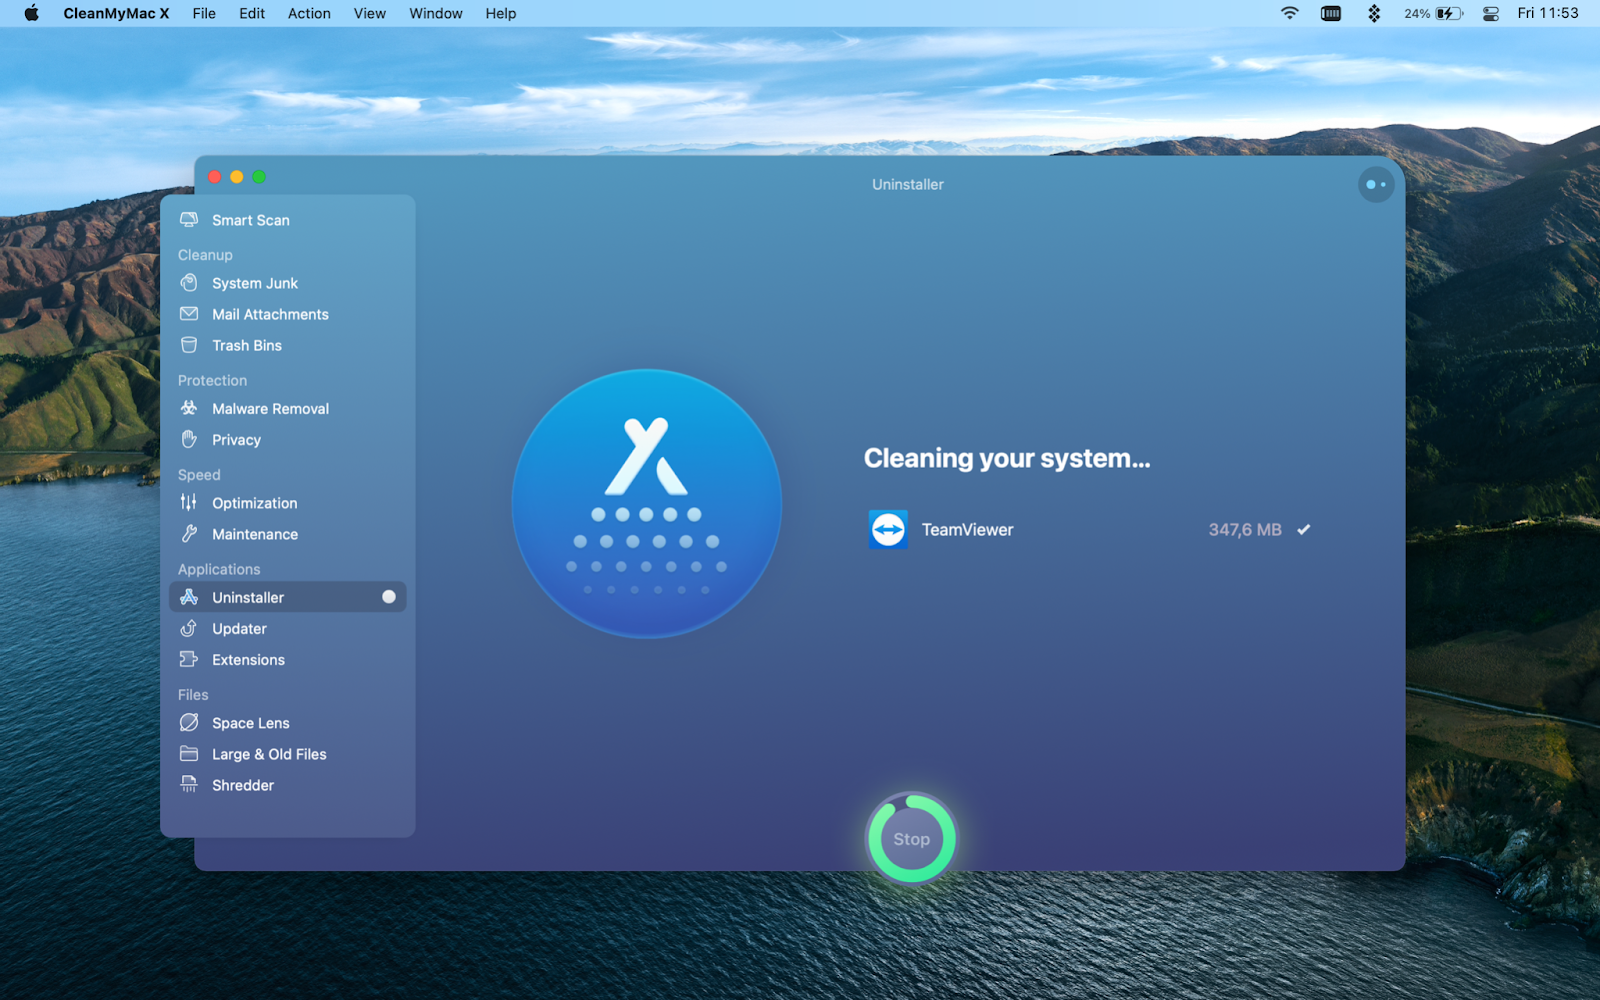1600x1000 pixels.
Task: Go to Updater module
Action: (x=288, y=628)
